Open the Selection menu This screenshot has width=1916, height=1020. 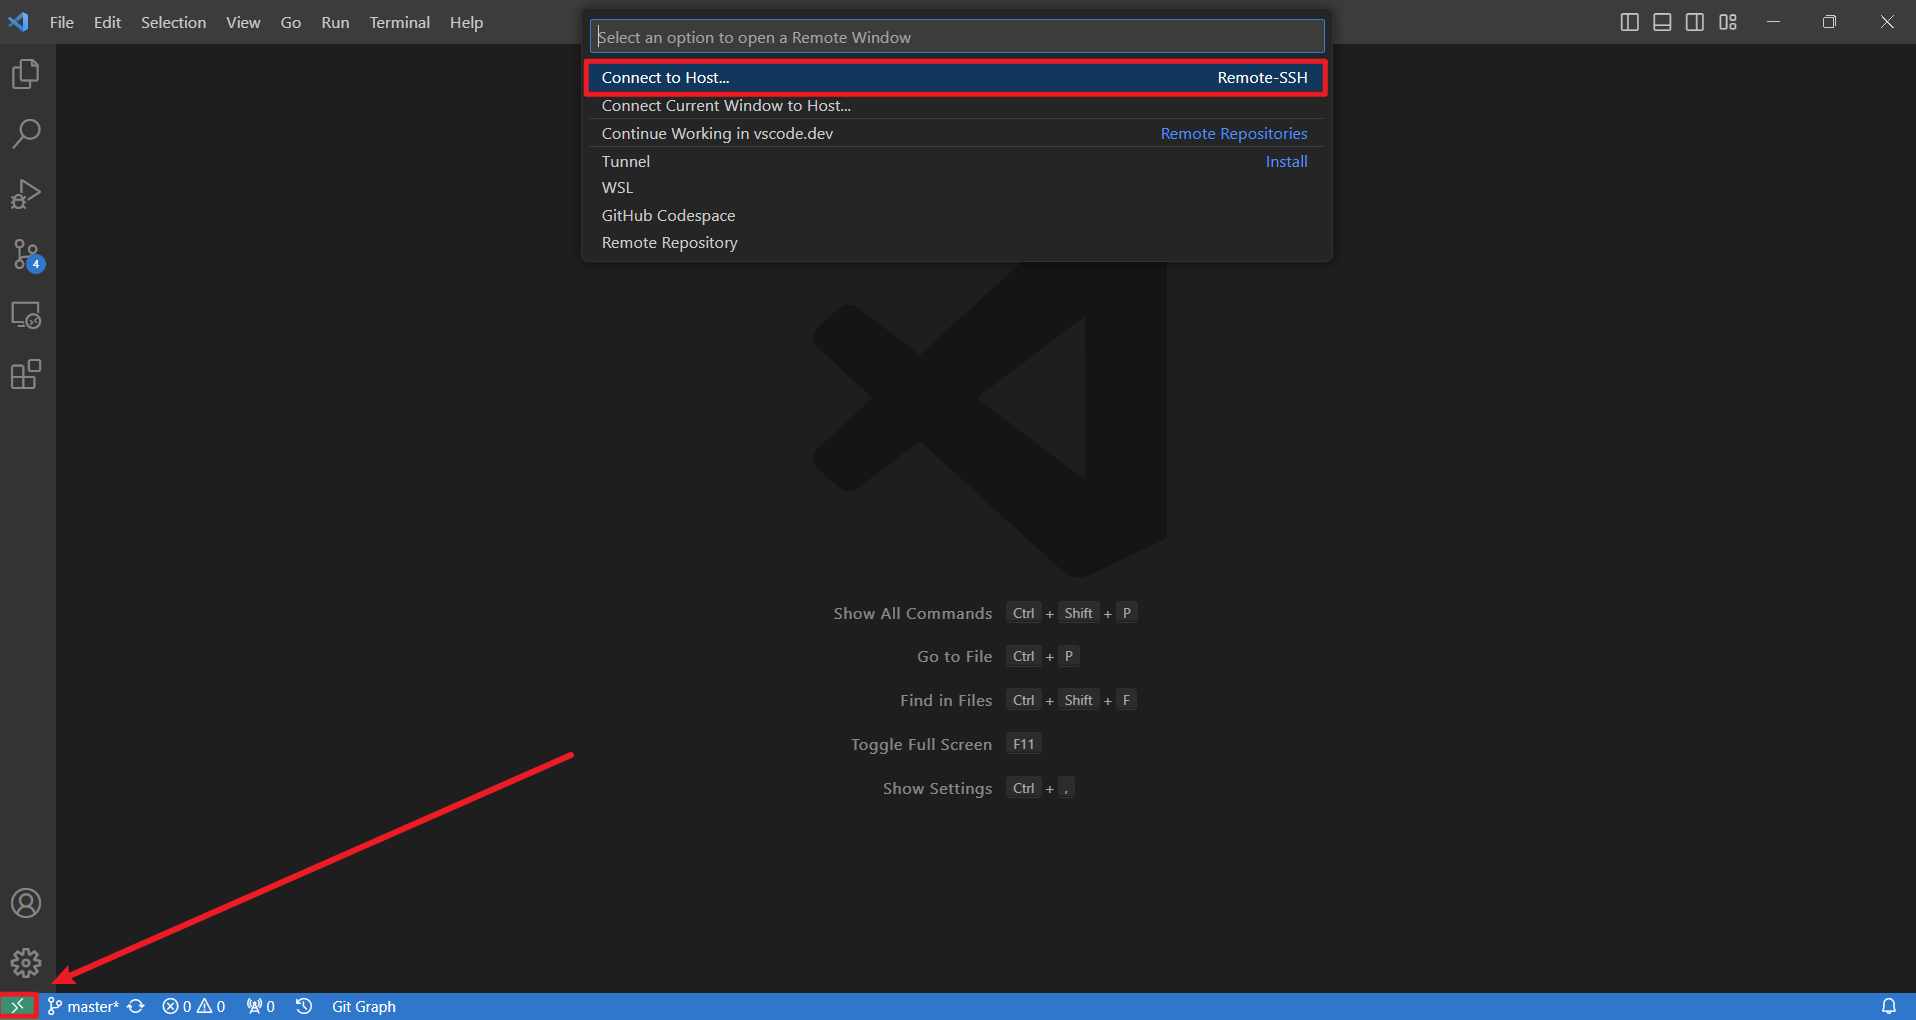pos(173,22)
